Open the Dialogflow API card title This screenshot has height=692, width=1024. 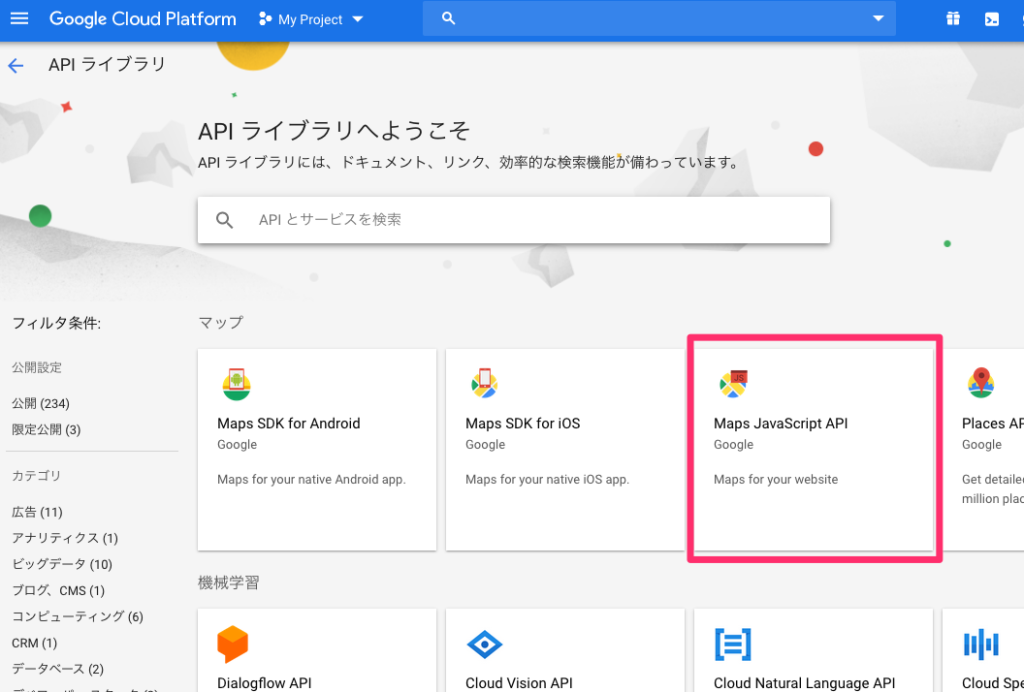264,683
